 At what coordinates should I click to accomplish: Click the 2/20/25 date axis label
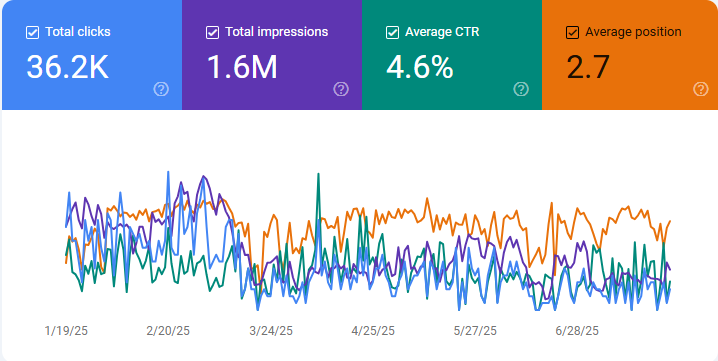168,331
